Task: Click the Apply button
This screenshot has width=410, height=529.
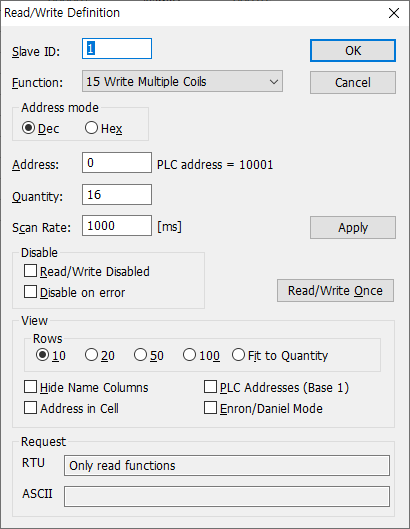Action: tap(353, 228)
